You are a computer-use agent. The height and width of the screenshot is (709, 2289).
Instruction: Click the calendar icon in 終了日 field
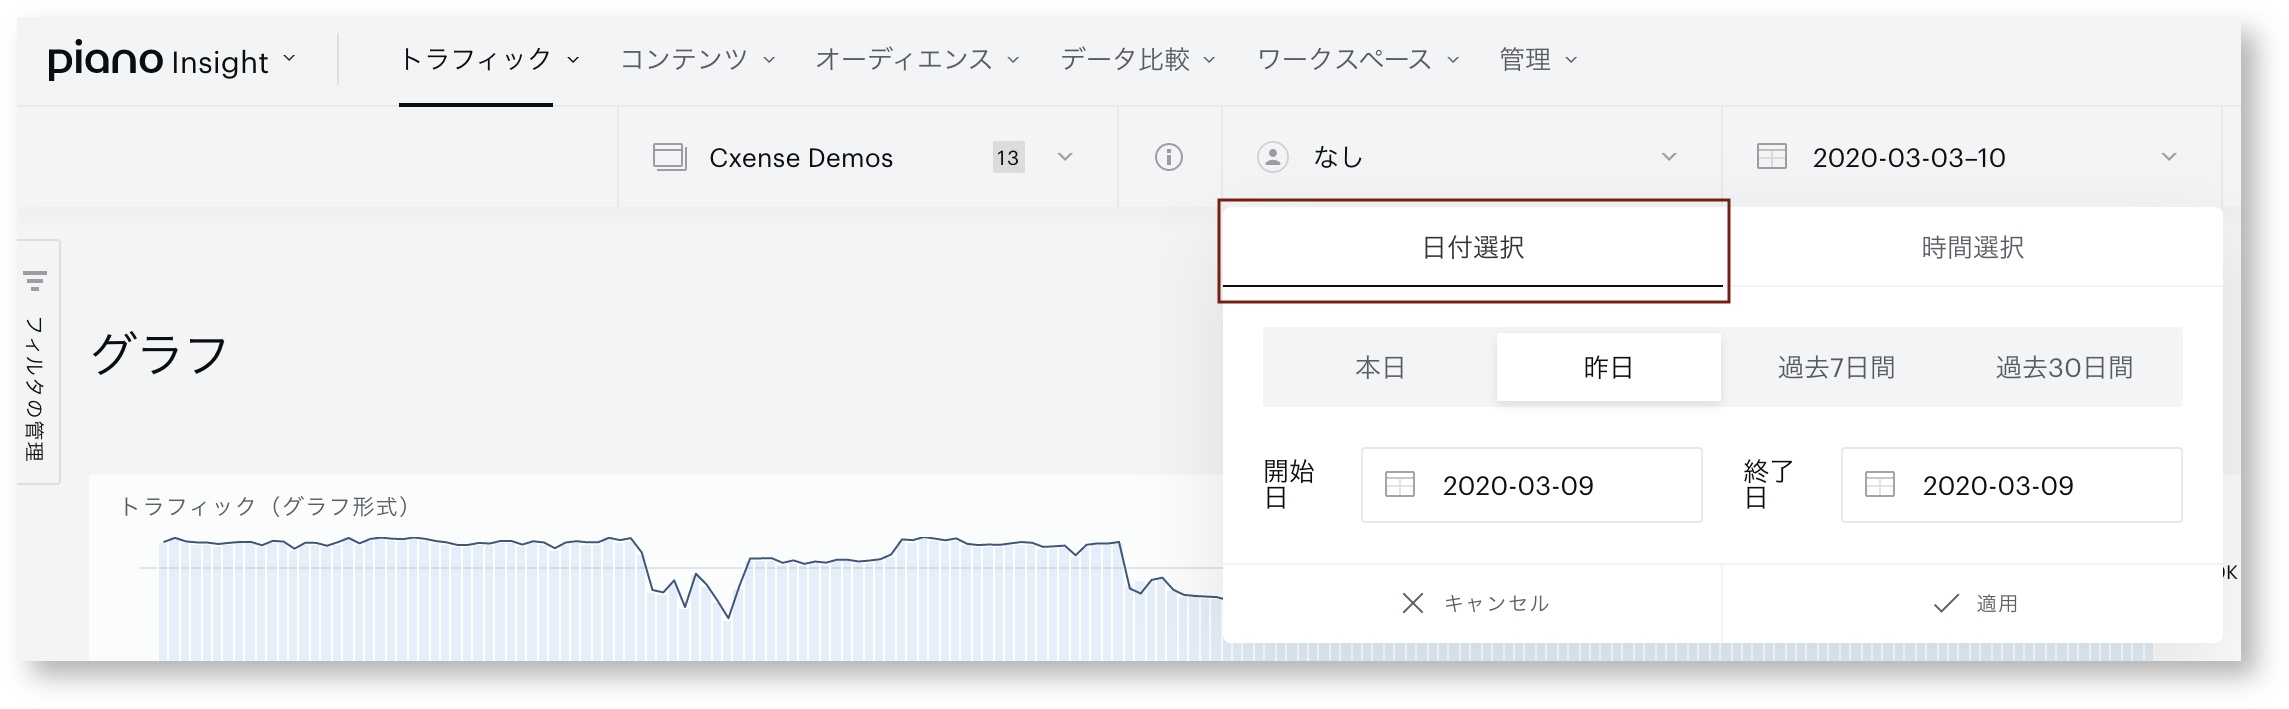pyautogui.click(x=1879, y=485)
